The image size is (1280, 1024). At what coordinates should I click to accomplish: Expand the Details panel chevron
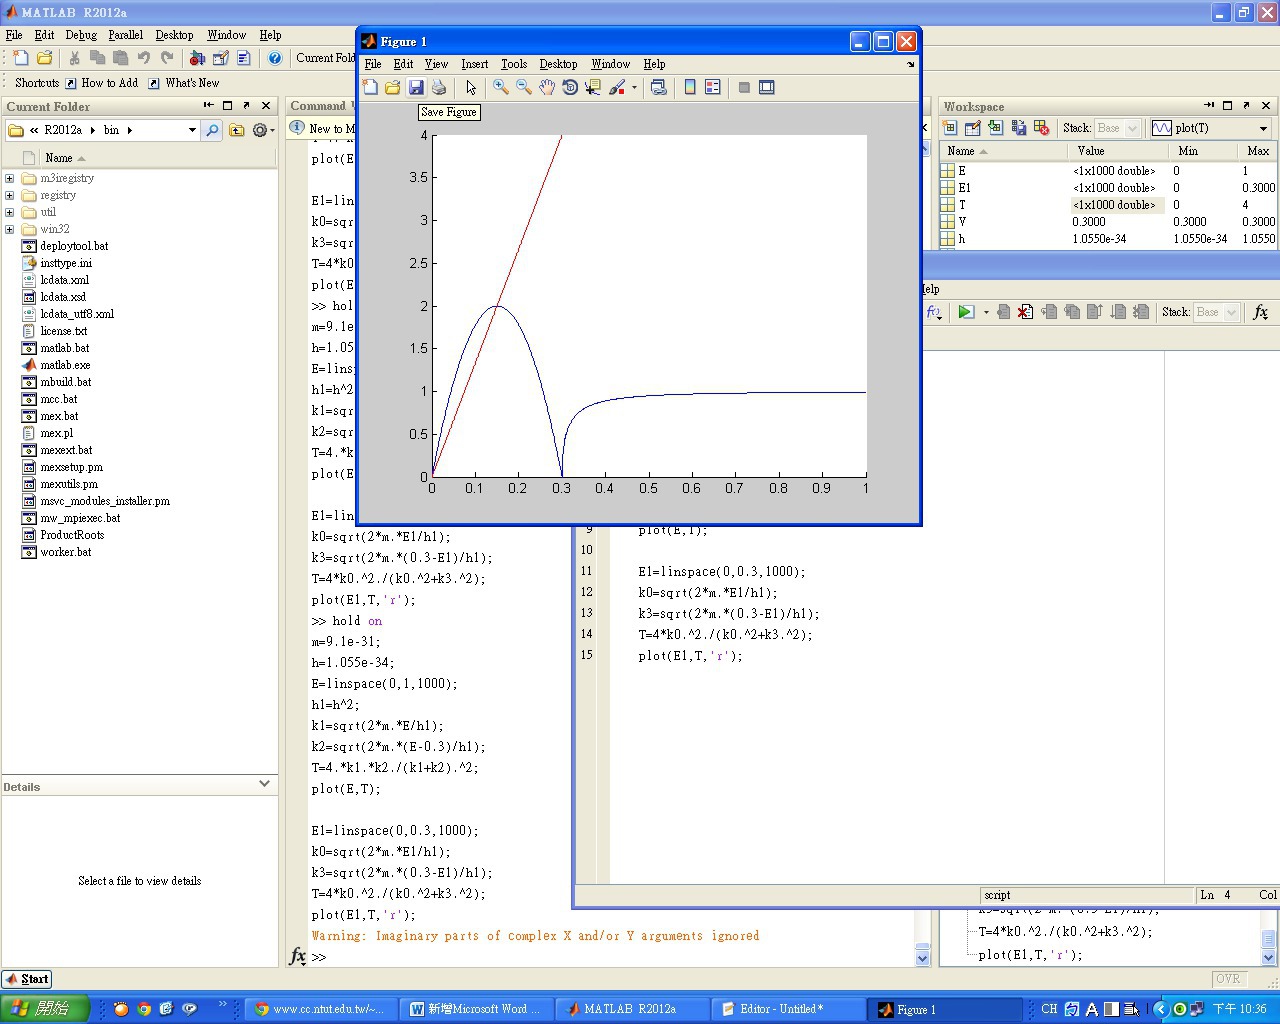[264, 784]
